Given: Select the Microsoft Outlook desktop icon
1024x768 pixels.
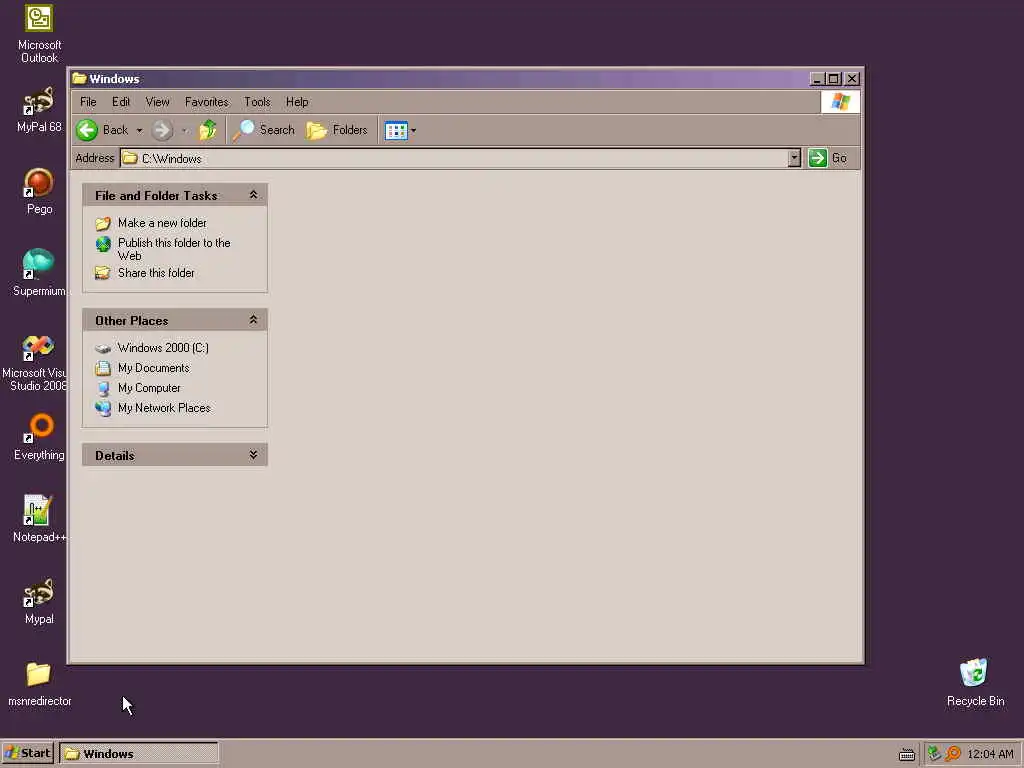Looking at the screenshot, I should click(39, 34).
